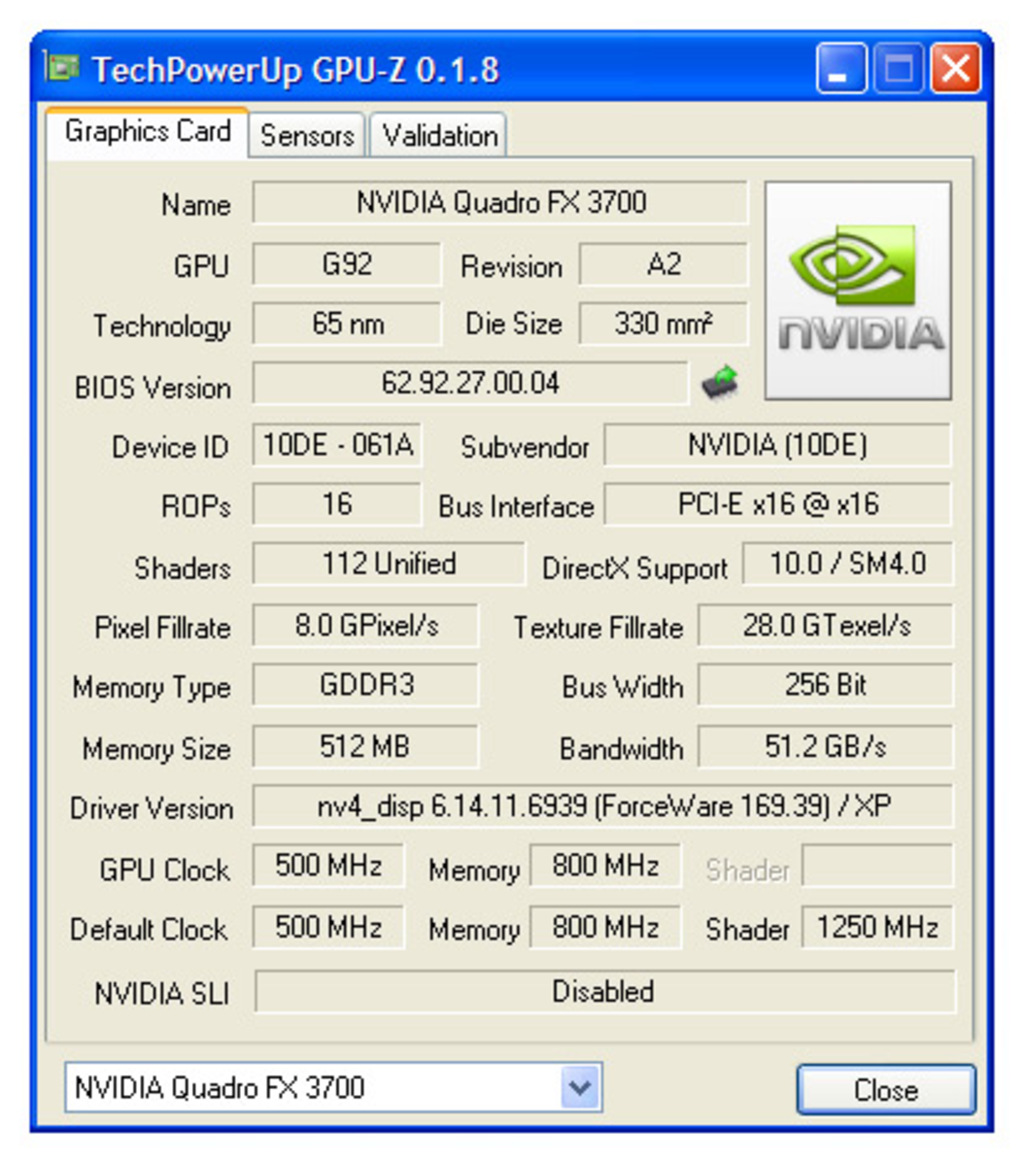Screen dimensions: 1024x1170
Task: Close the GPU-Z window with red X
Action: [x=955, y=69]
